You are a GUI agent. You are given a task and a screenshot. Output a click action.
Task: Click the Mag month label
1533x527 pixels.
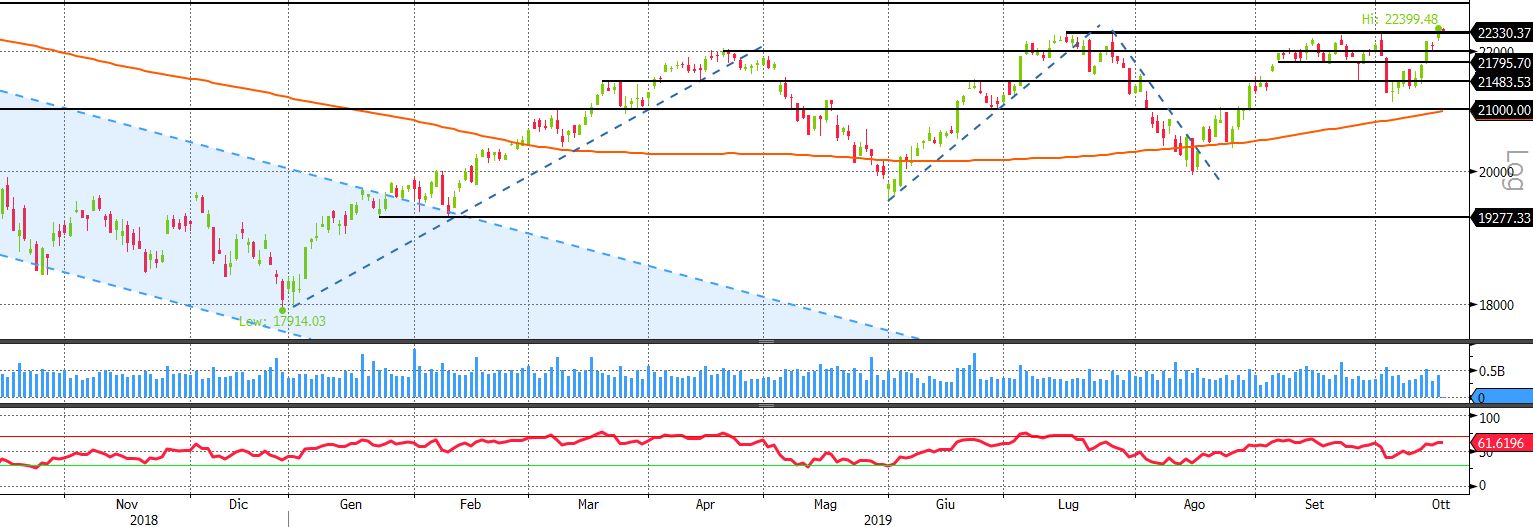(825, 505)
